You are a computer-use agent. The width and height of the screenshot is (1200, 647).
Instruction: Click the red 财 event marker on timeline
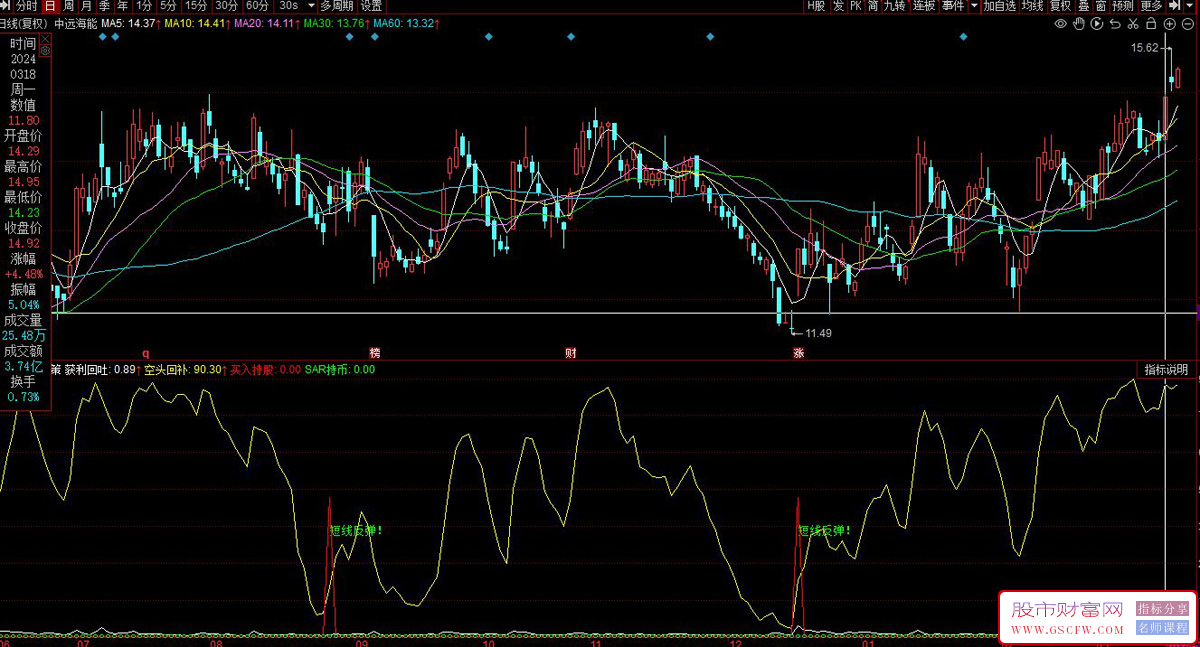[571, 353]
